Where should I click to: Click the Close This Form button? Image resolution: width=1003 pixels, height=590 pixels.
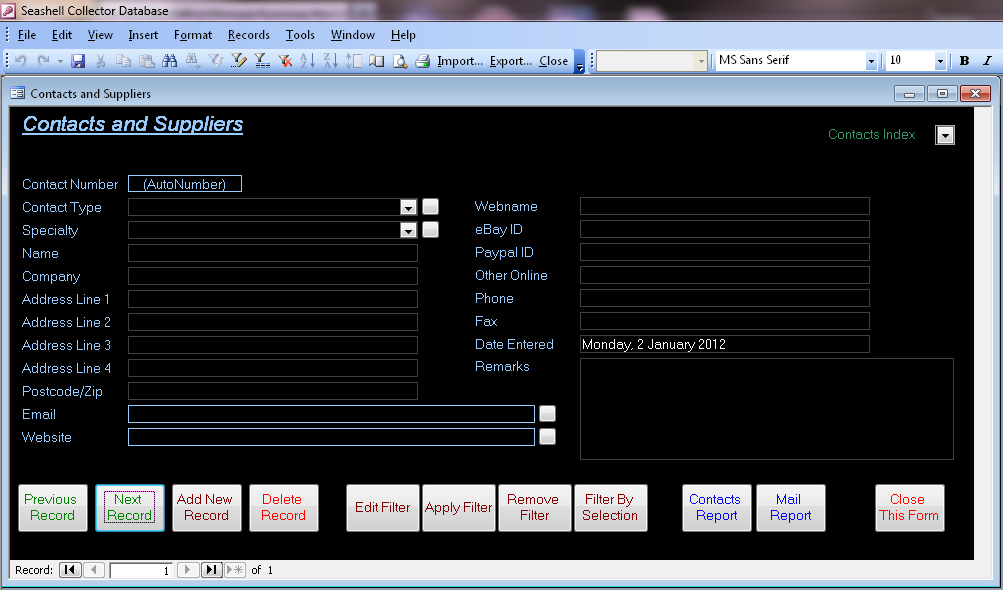tap(910, 507)
